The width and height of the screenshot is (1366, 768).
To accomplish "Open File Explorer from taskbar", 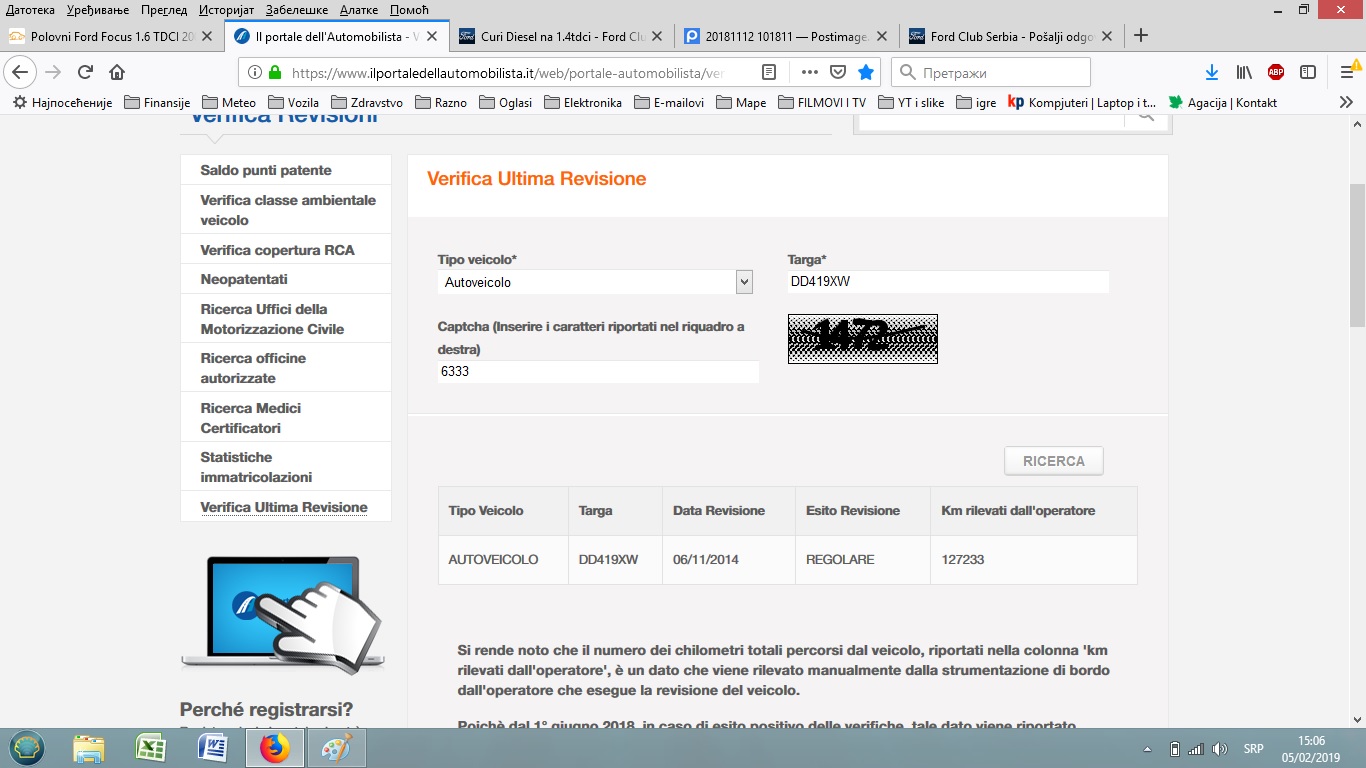I will [88, 748].
